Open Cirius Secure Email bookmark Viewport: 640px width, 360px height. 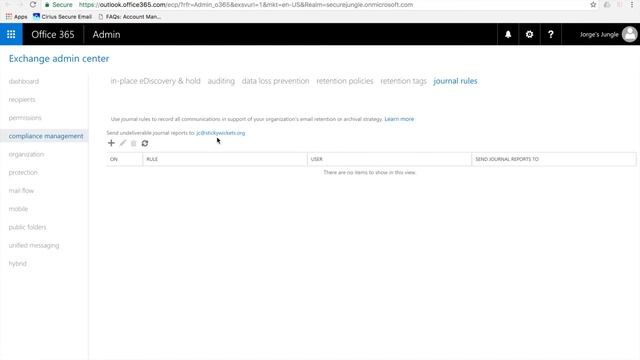coord(62,17)
